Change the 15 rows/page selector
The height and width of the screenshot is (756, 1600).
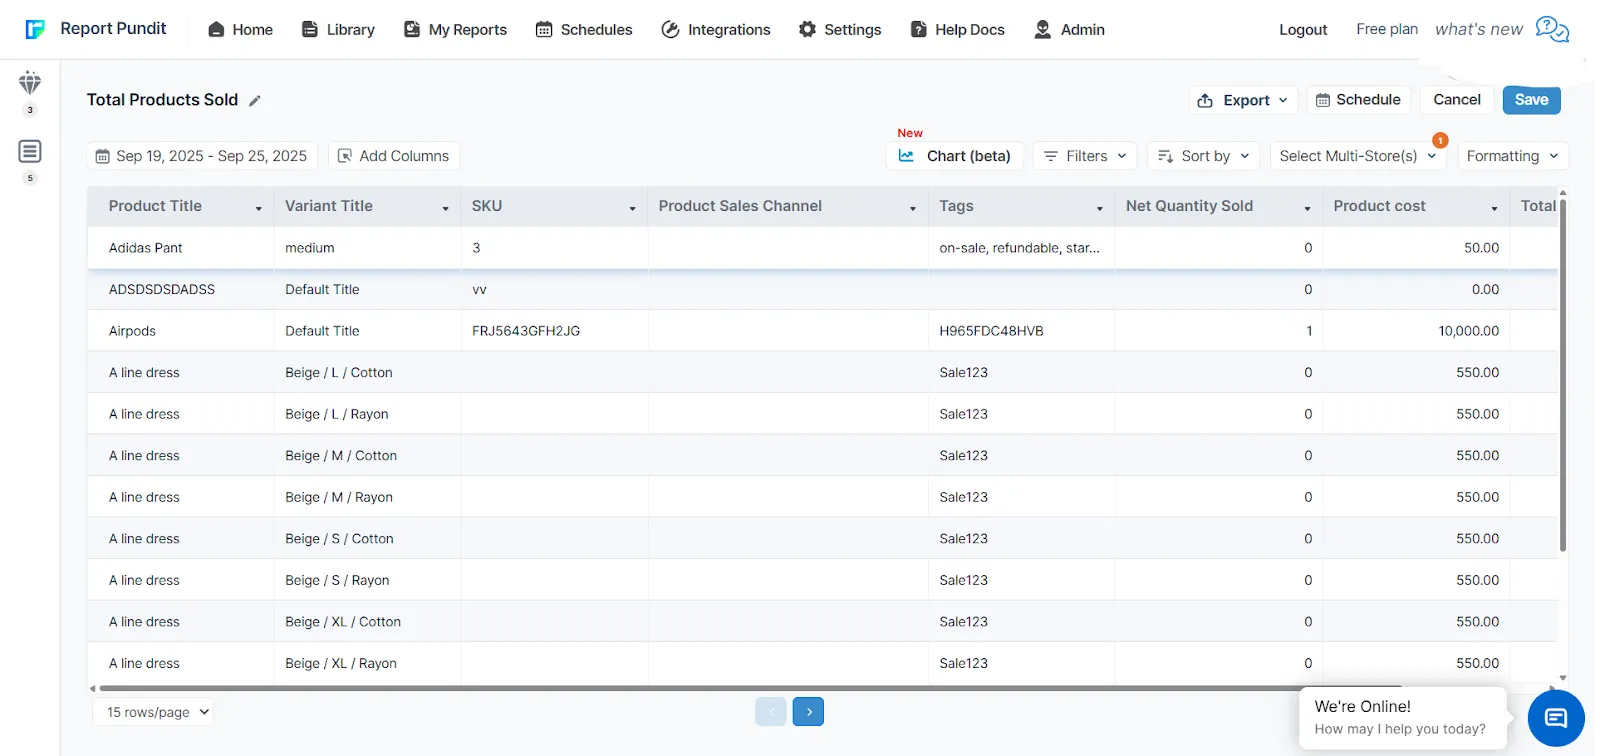(153, 712)
